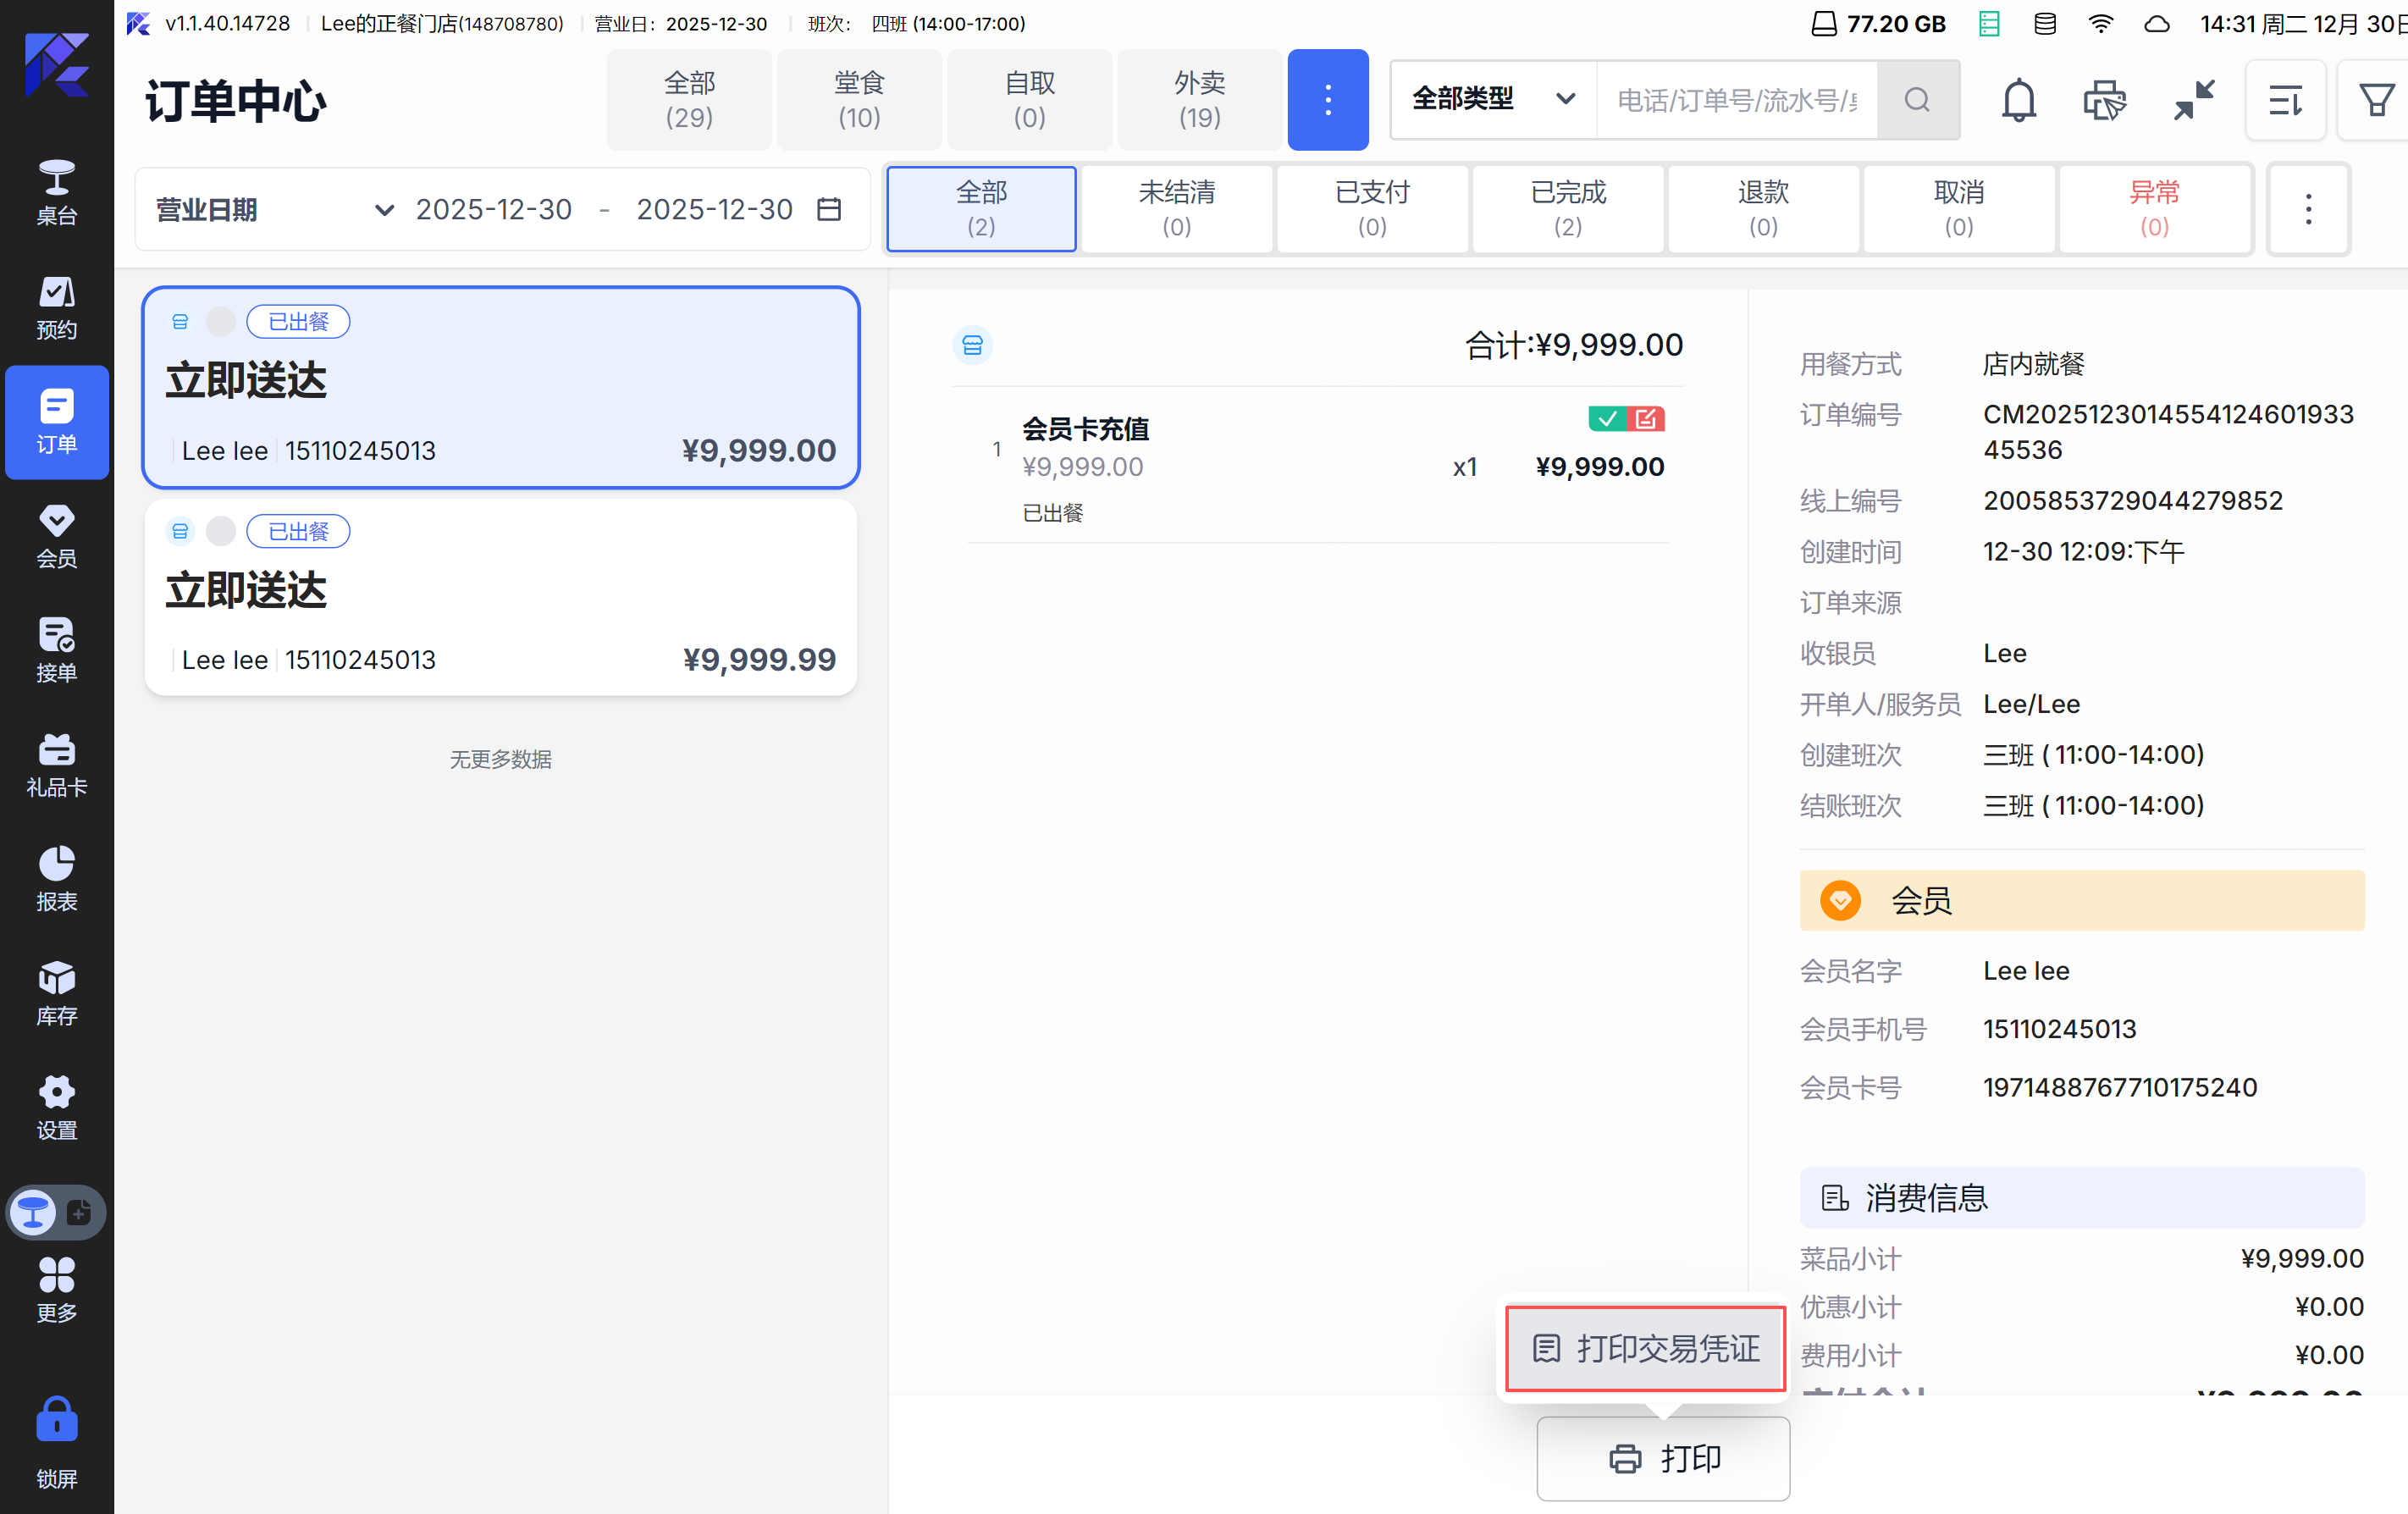This screenshot has width=2408, height=1514.
Task: Toggle the table mode switch above 更多
Action: (x=56, y=1213)
